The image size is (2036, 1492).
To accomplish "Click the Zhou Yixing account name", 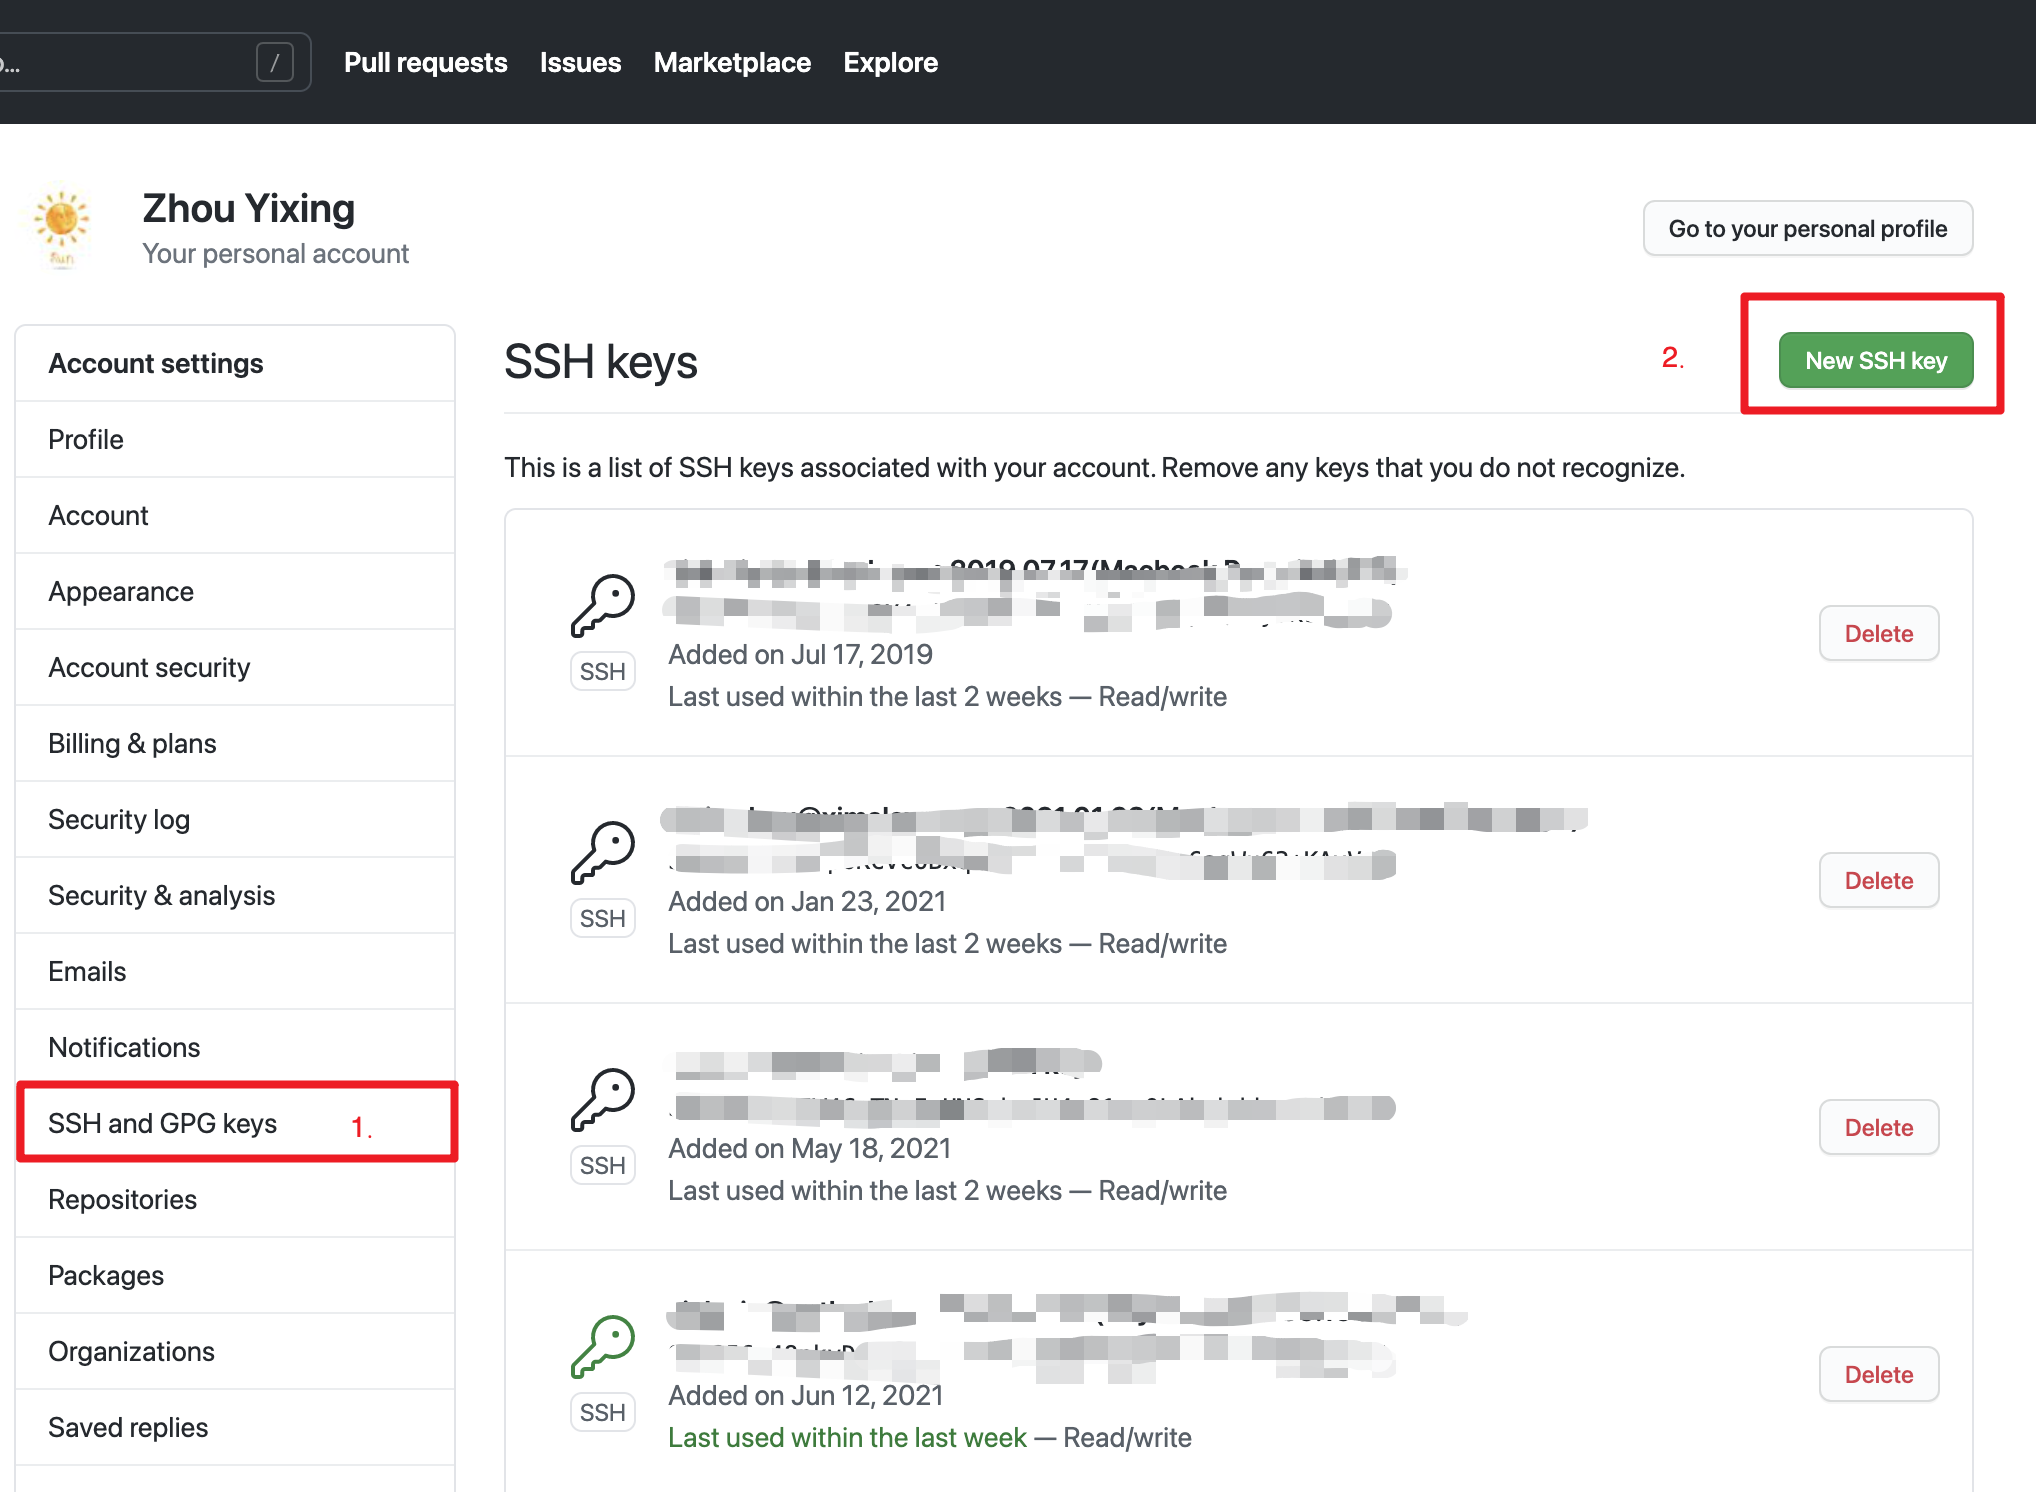I will (248, 208).
